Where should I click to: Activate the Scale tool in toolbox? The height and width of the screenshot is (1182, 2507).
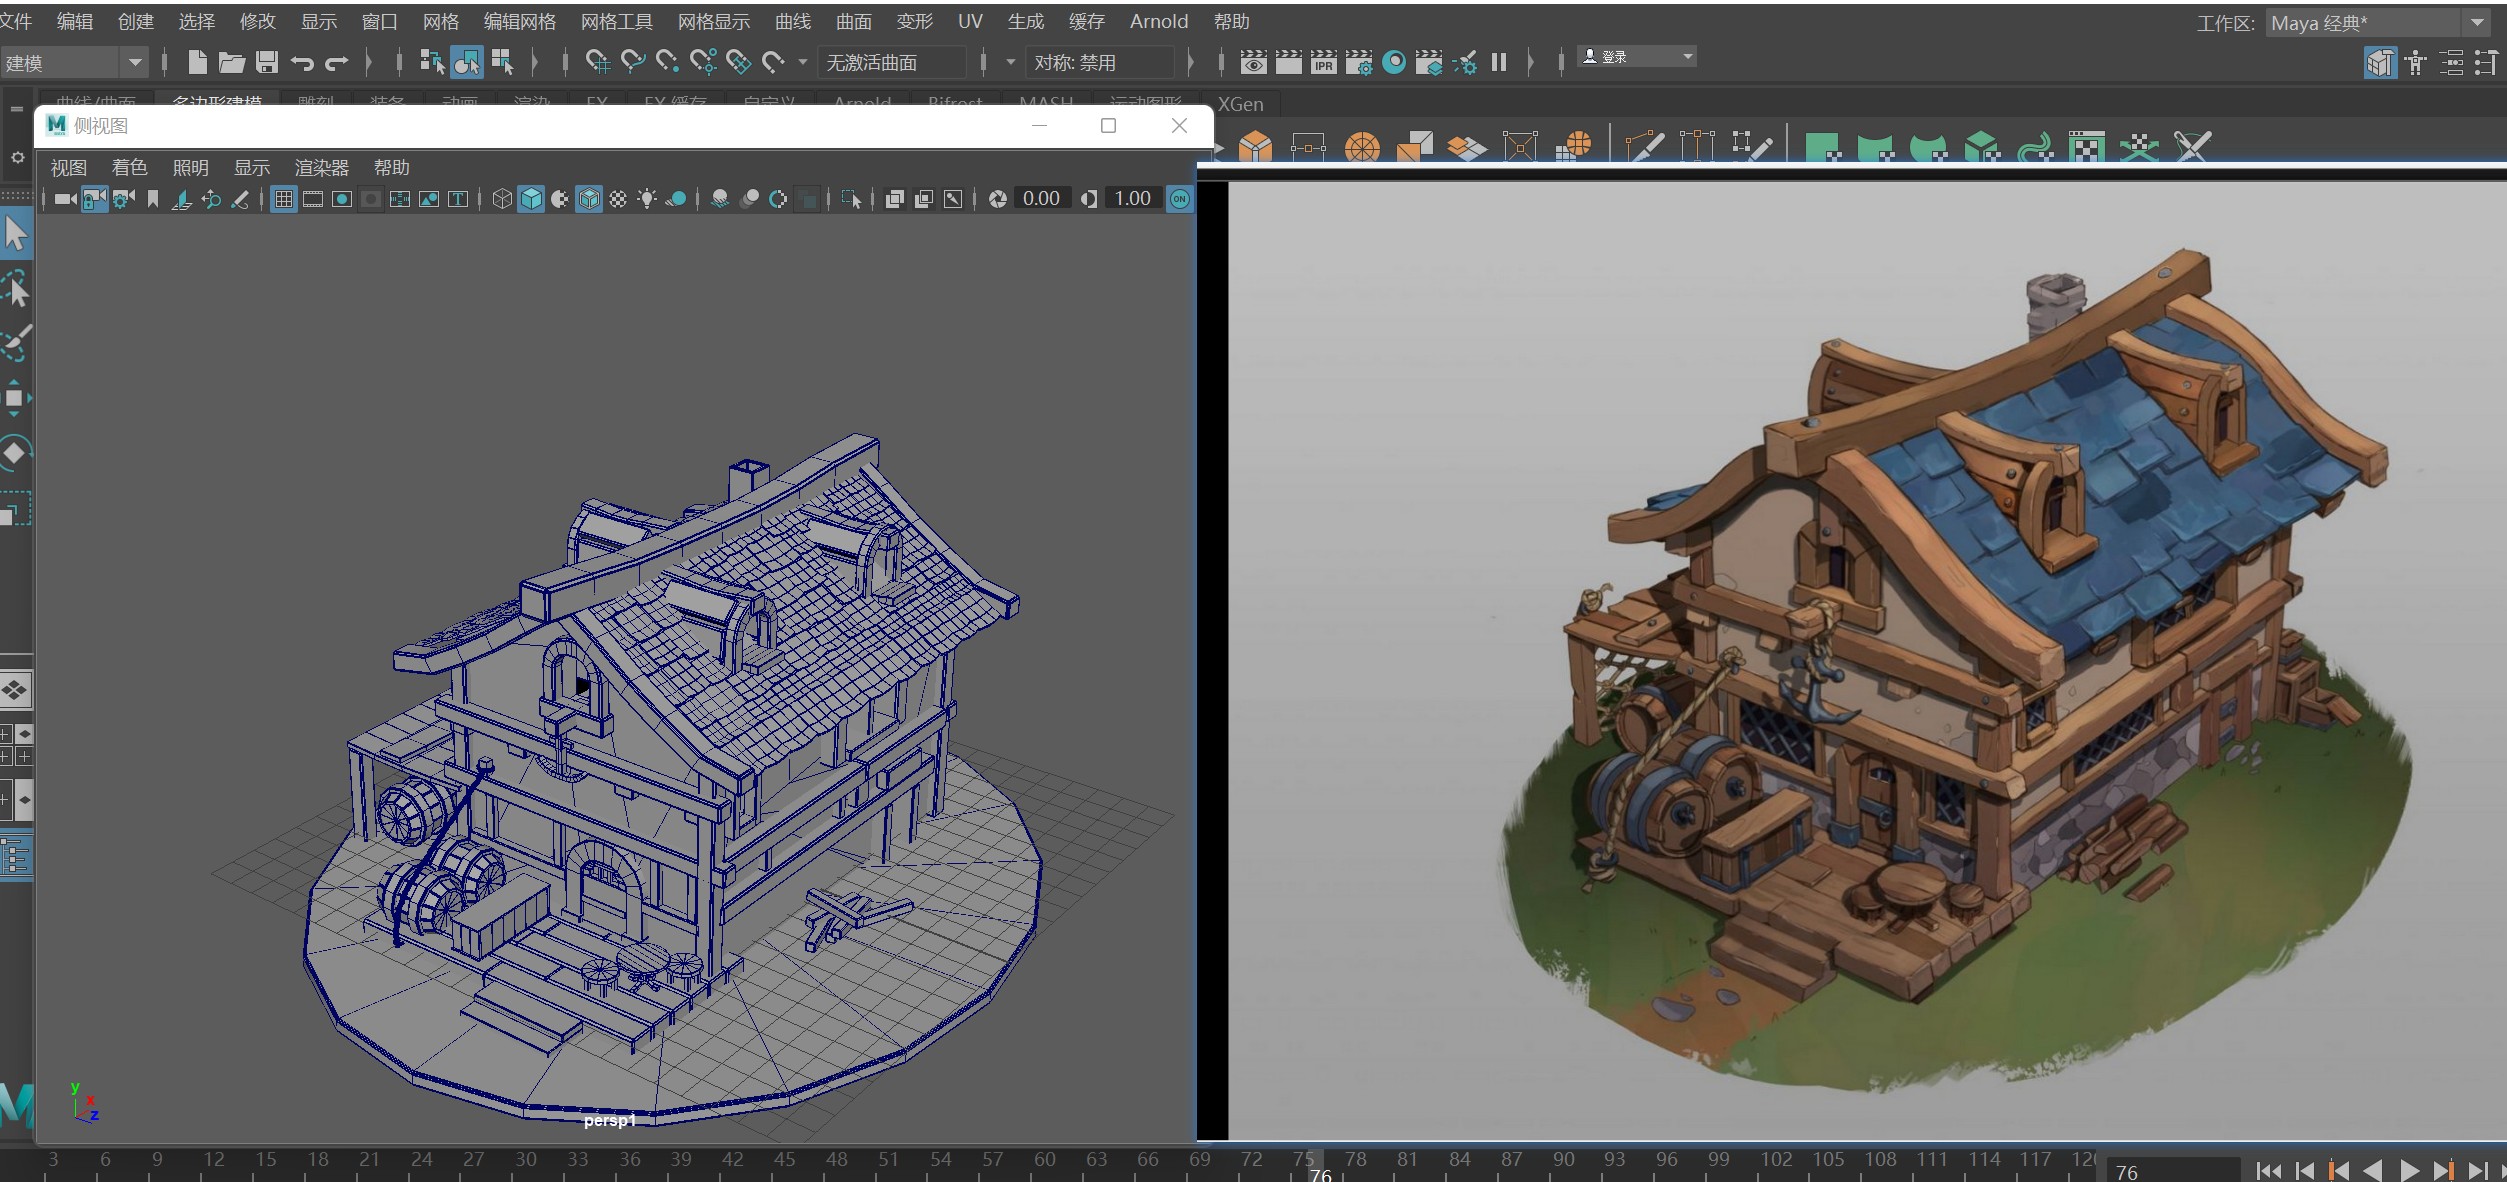coord(15,509)
